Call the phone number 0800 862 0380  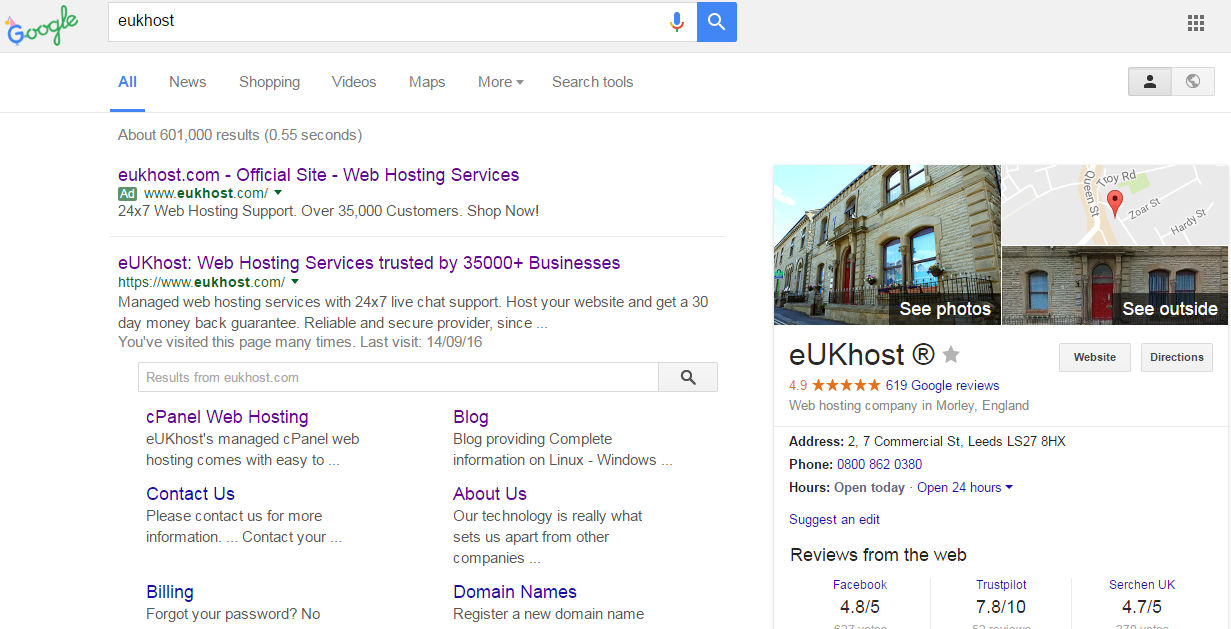point(879,464)
